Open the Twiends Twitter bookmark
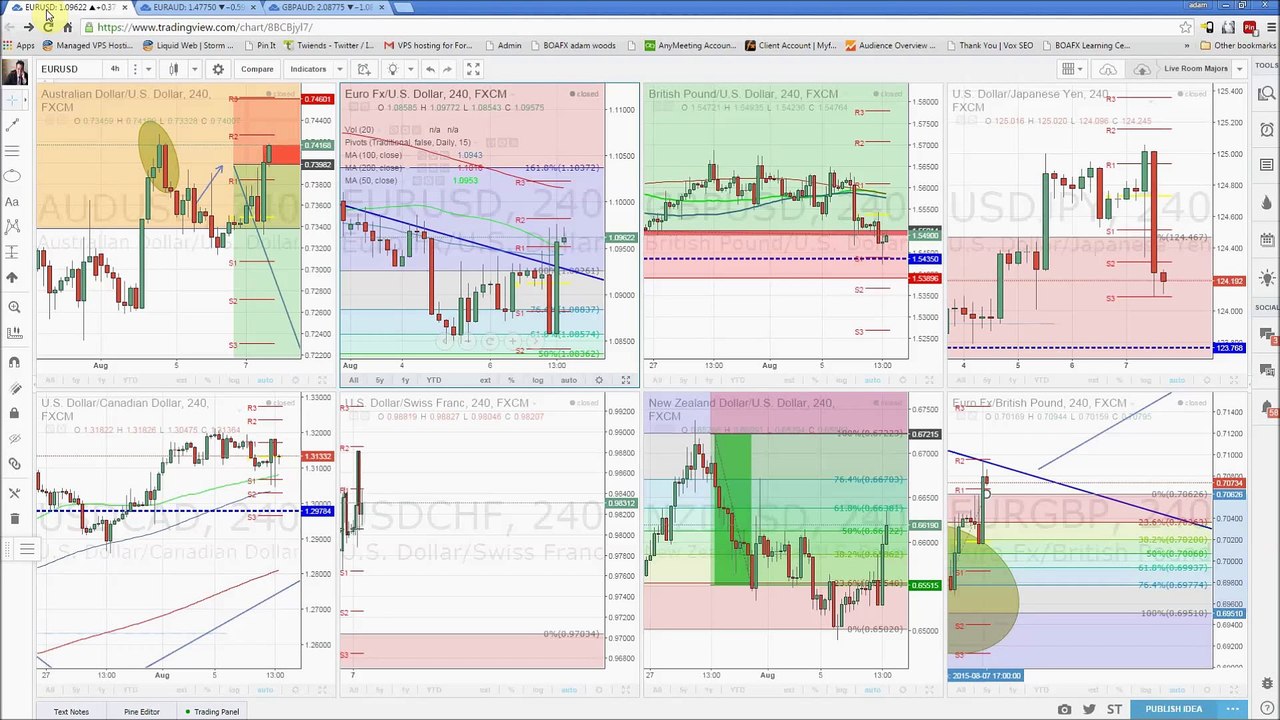Viewport: 1280px width, 720px height. point(327,45)
